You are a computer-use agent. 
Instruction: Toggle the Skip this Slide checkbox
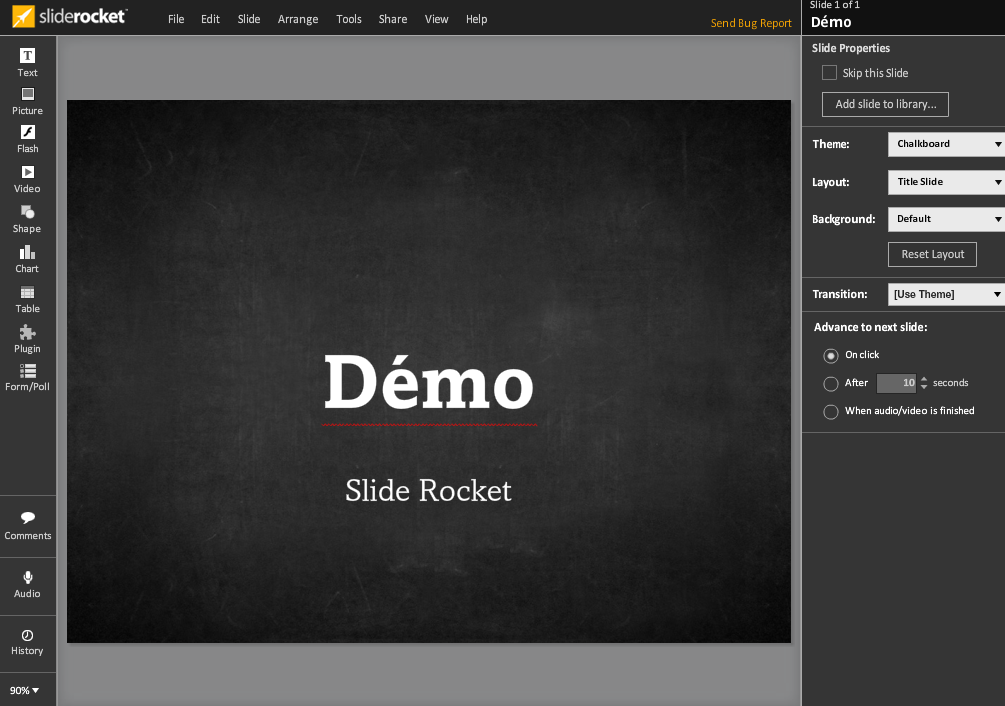829,73
